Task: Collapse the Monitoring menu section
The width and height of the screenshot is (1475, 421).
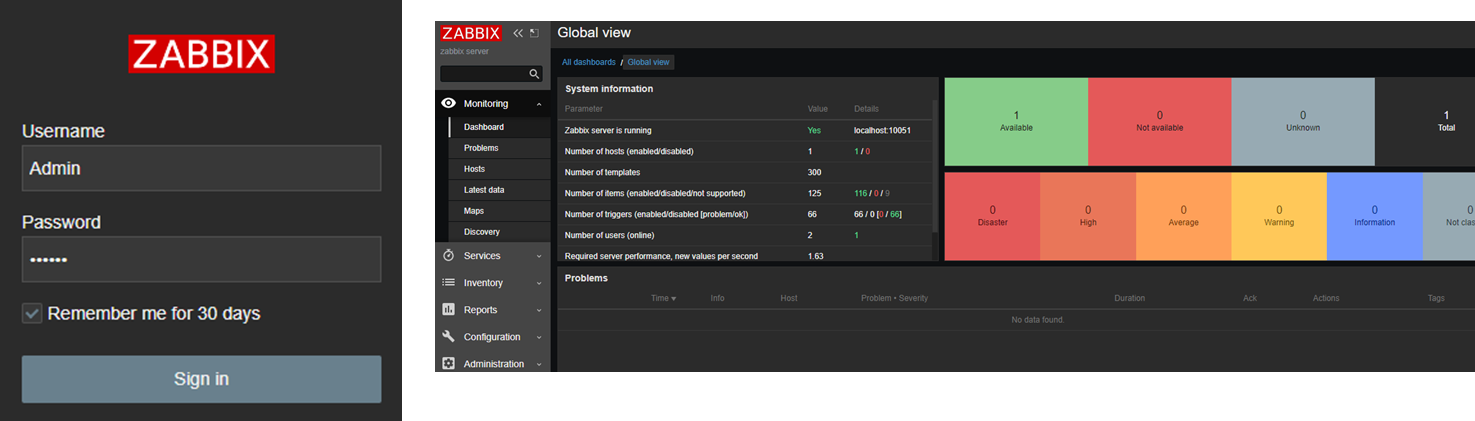Action: [539, 104]
